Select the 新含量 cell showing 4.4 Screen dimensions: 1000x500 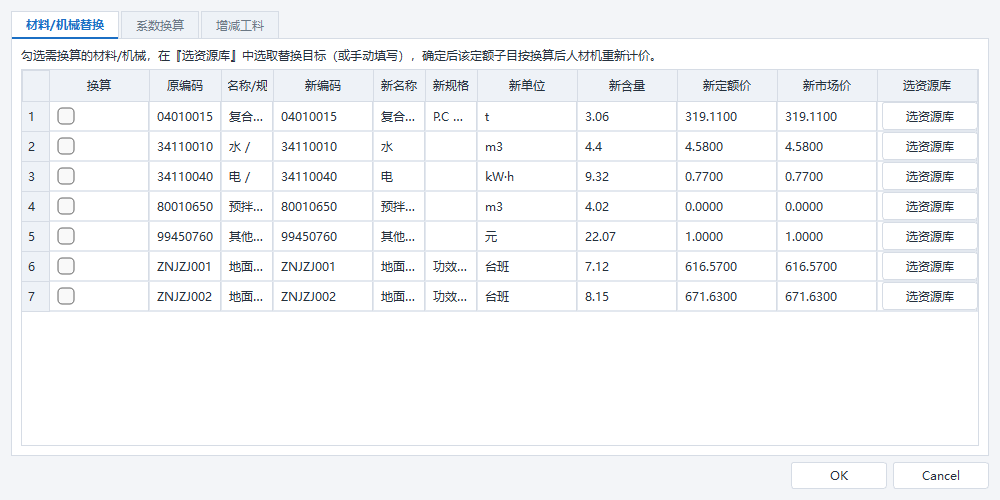[x=627, y=147]
